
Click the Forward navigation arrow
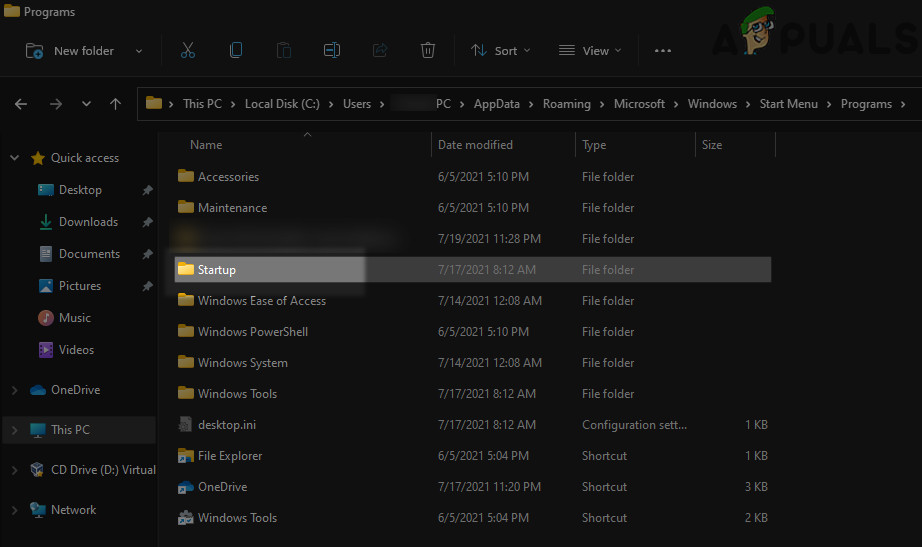[x=56, y=104]
